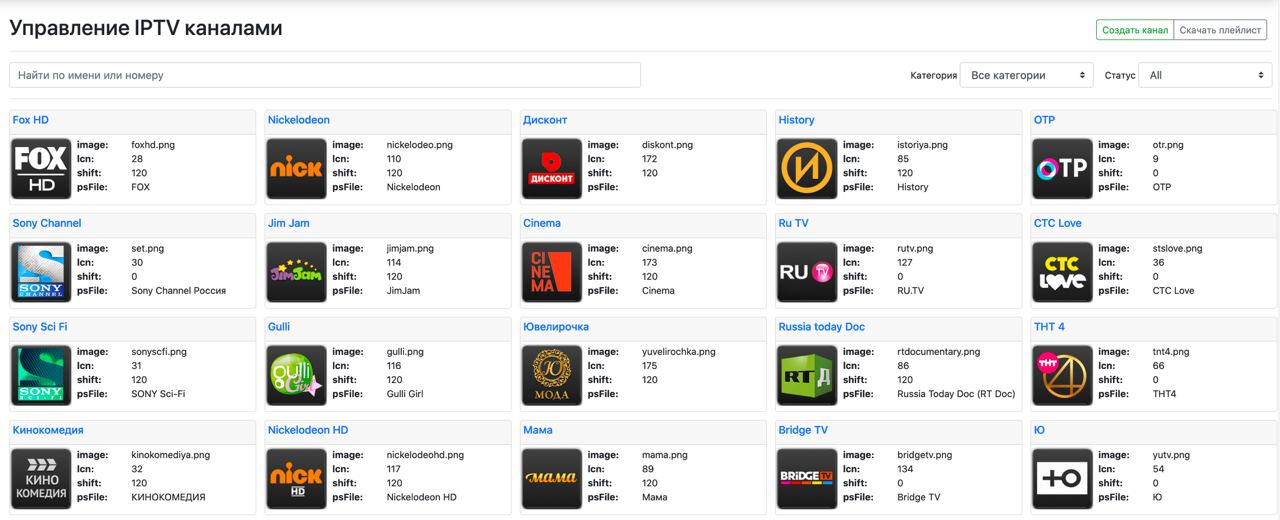
Task: Click the foxhd.png image filename
Action: pos(153,145)
